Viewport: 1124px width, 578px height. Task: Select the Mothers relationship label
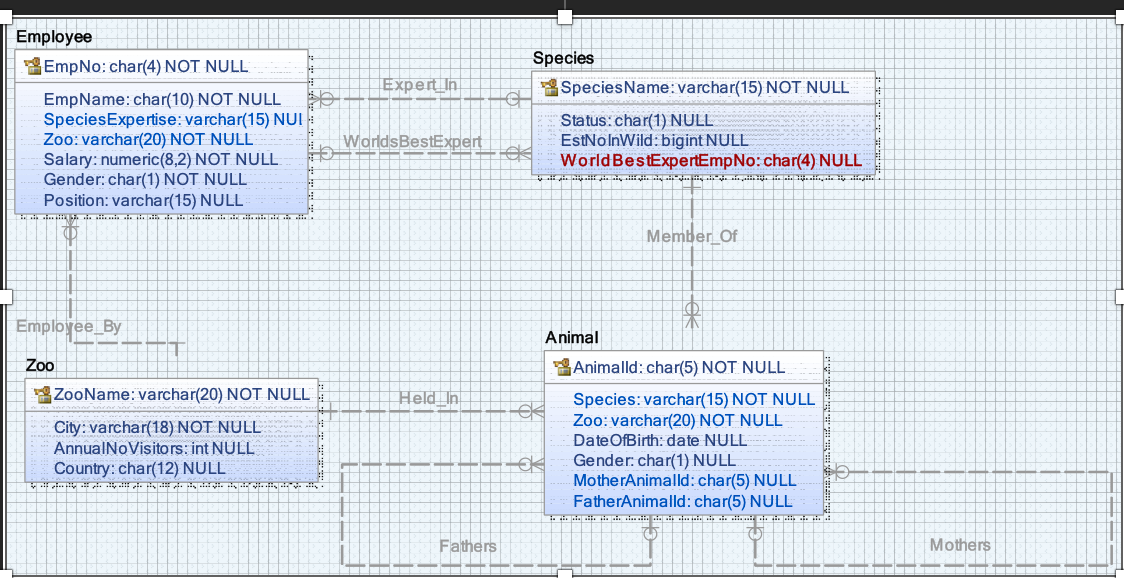click(x=959, y=545)
